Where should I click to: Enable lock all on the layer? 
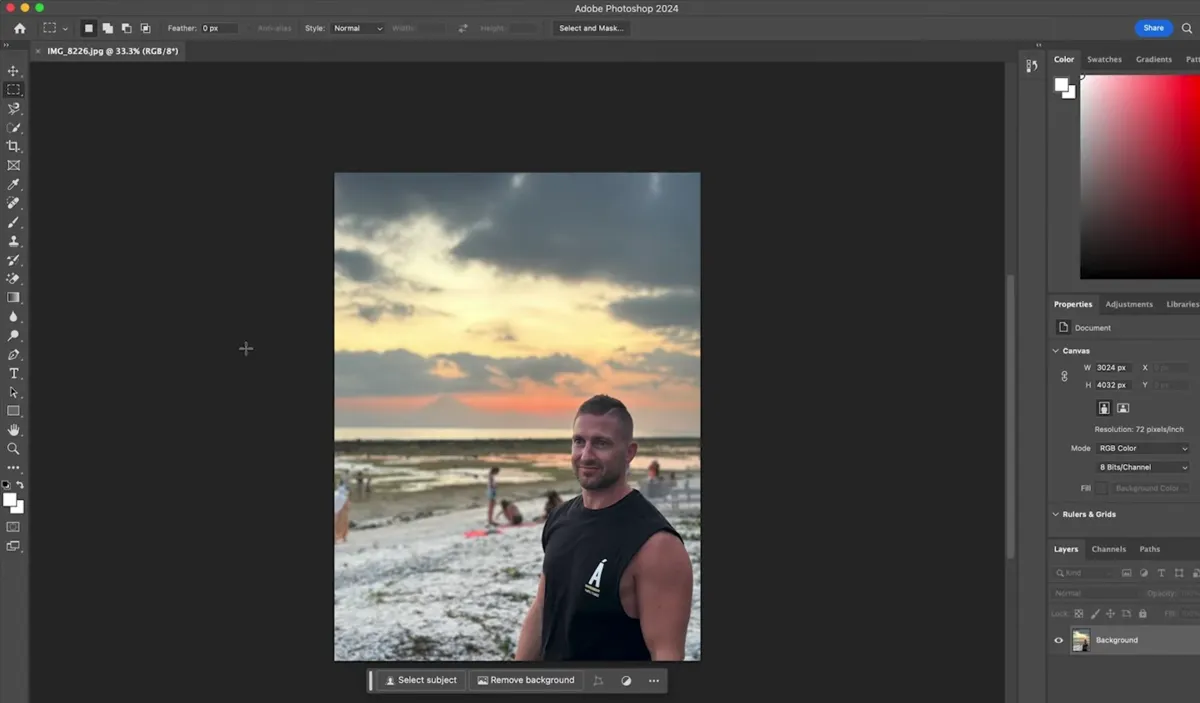point(1143,613)
